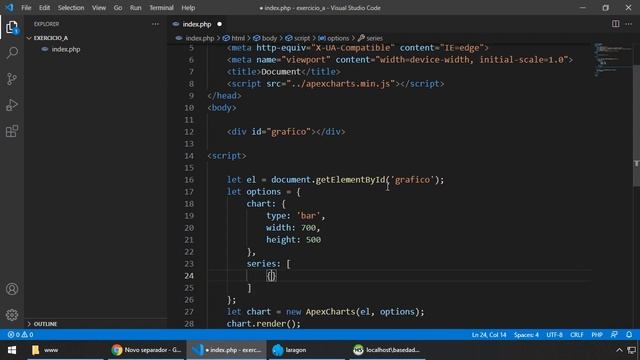The width and height of the screenshot is (640, 360).
Task: Click PHP language mode status item
Action: click(597, 335)
